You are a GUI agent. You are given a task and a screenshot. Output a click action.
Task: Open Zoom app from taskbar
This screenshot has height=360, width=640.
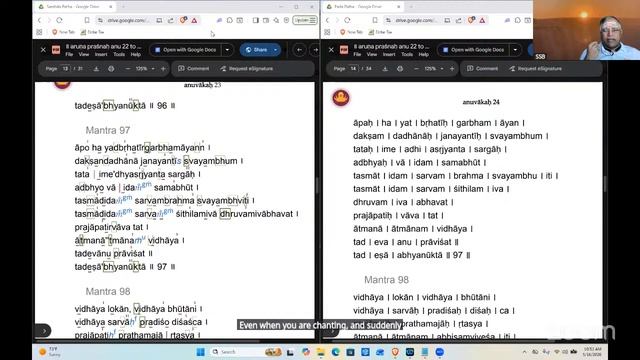point(440,352)
